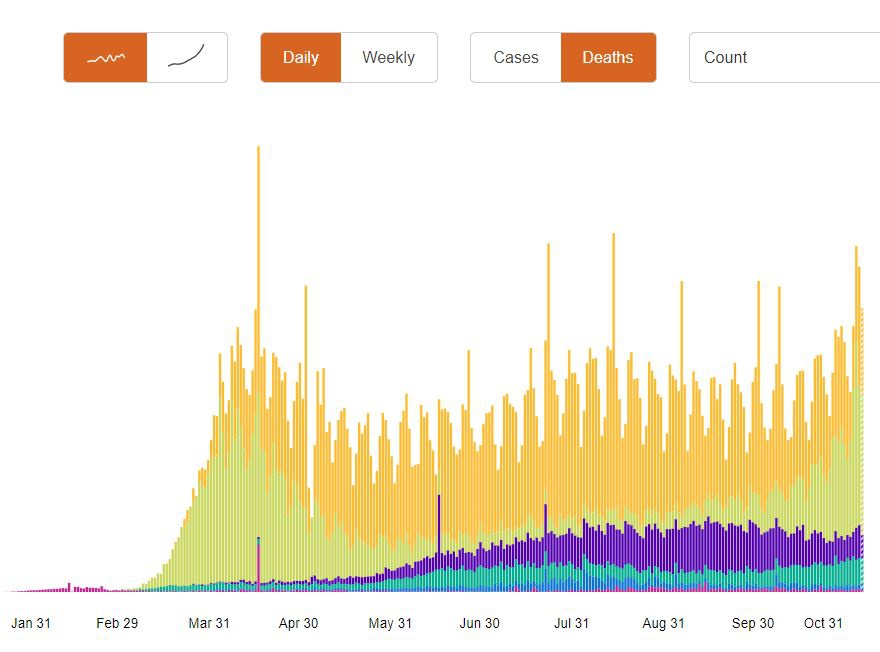880x652 pixels.
Task: Click the May 31 axis label
Action: pos(390,623)
